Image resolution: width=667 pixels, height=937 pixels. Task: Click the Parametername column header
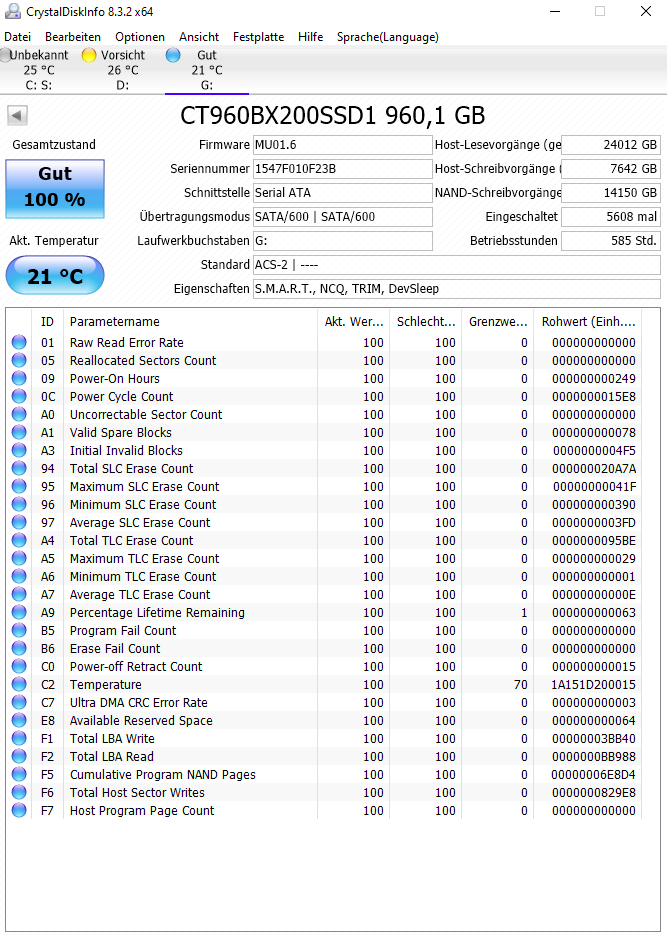tap(191, 321)
